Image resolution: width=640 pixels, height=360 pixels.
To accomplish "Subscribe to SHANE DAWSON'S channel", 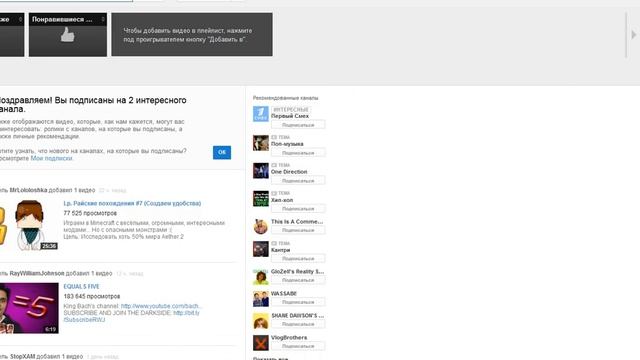I will click(298, 324).
